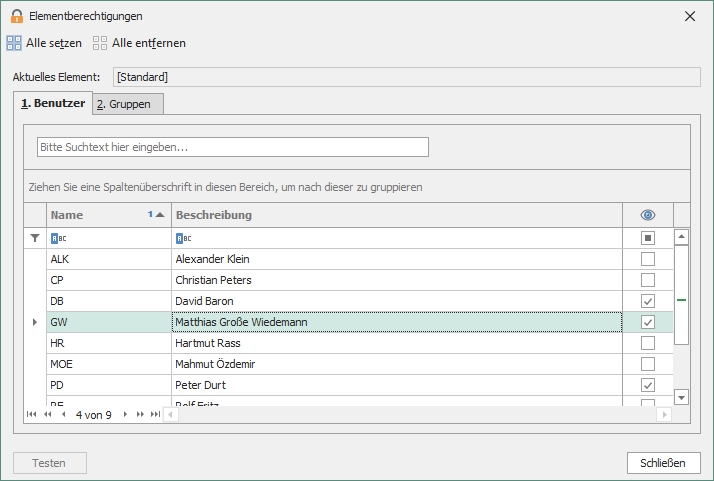Go to next record in navigator
714x481 pixels.
click(125, 414)
